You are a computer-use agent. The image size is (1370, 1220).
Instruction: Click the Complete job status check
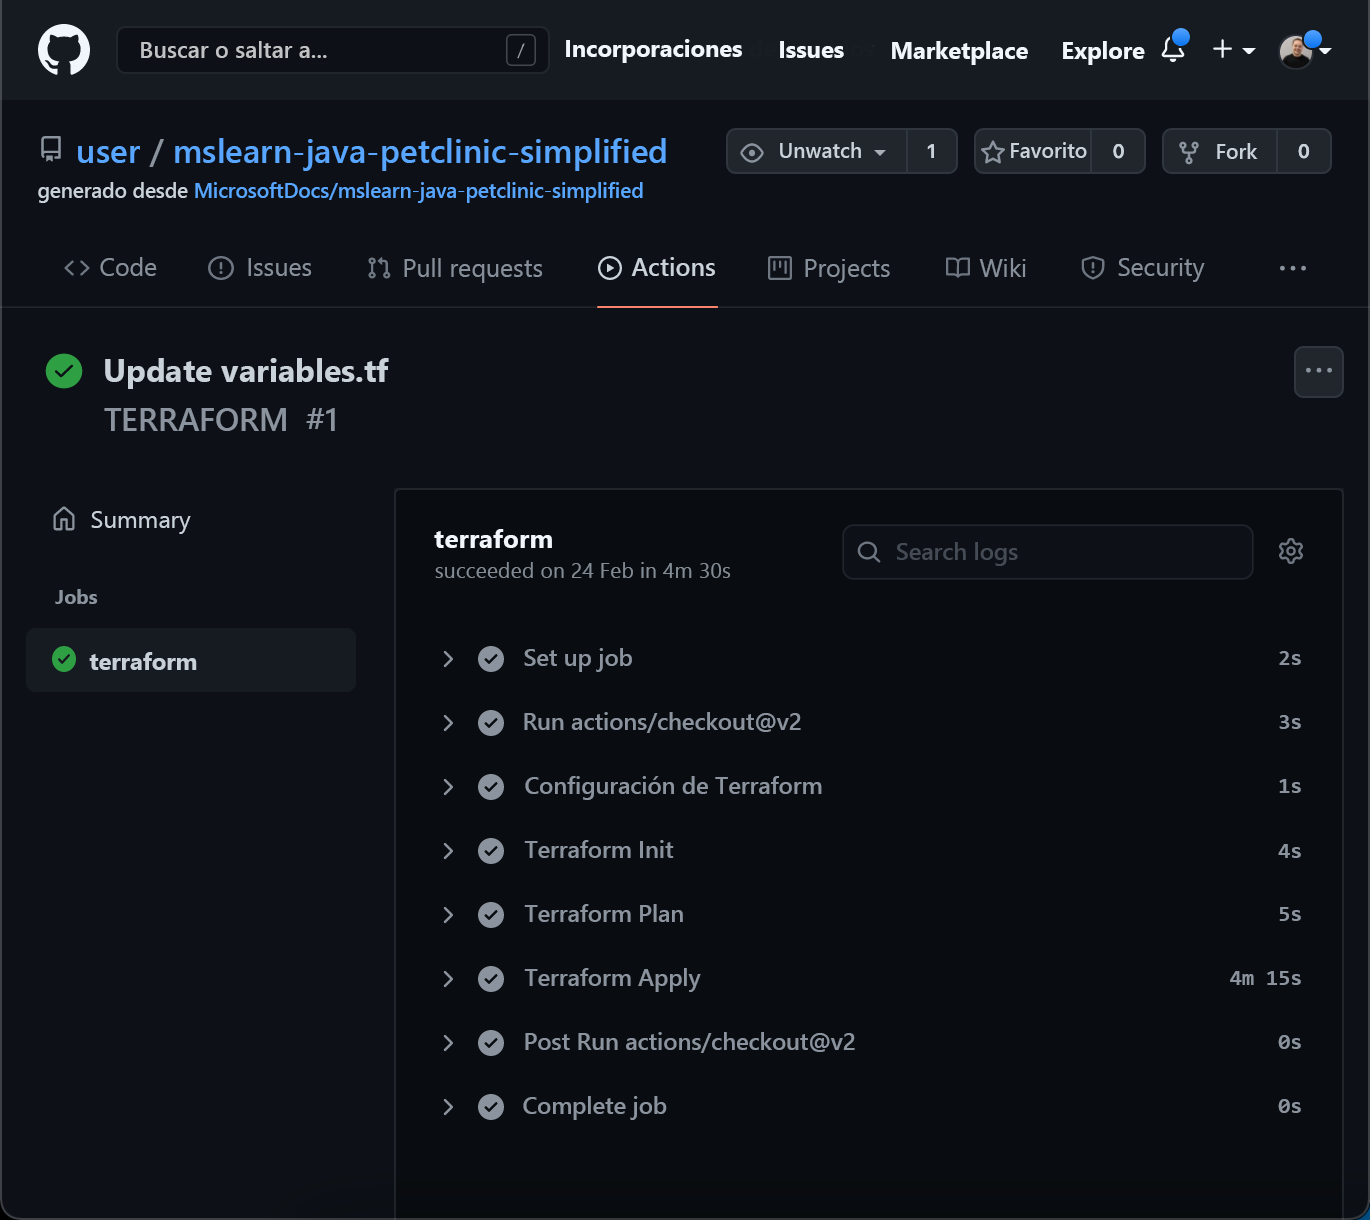pyautogui.click(x=491, y=1107)
